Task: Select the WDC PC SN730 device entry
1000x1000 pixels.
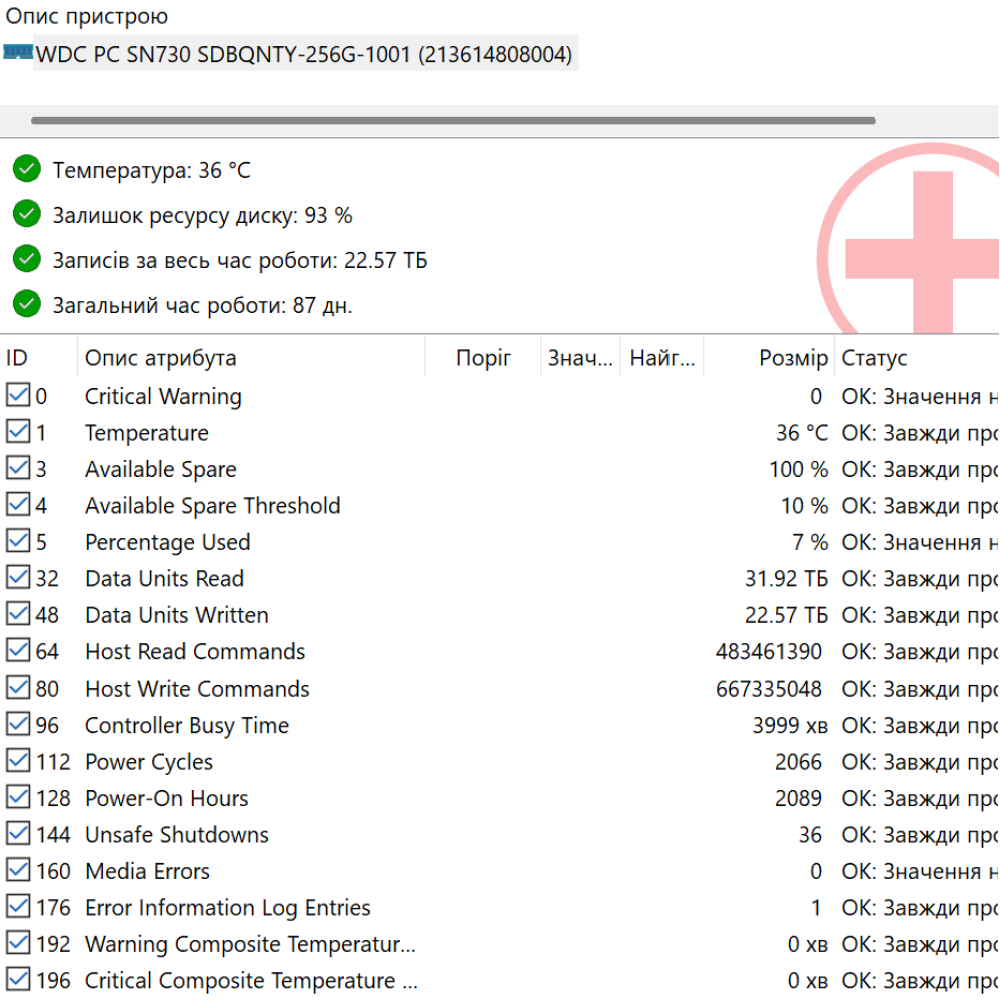Action: coord(303,54)
